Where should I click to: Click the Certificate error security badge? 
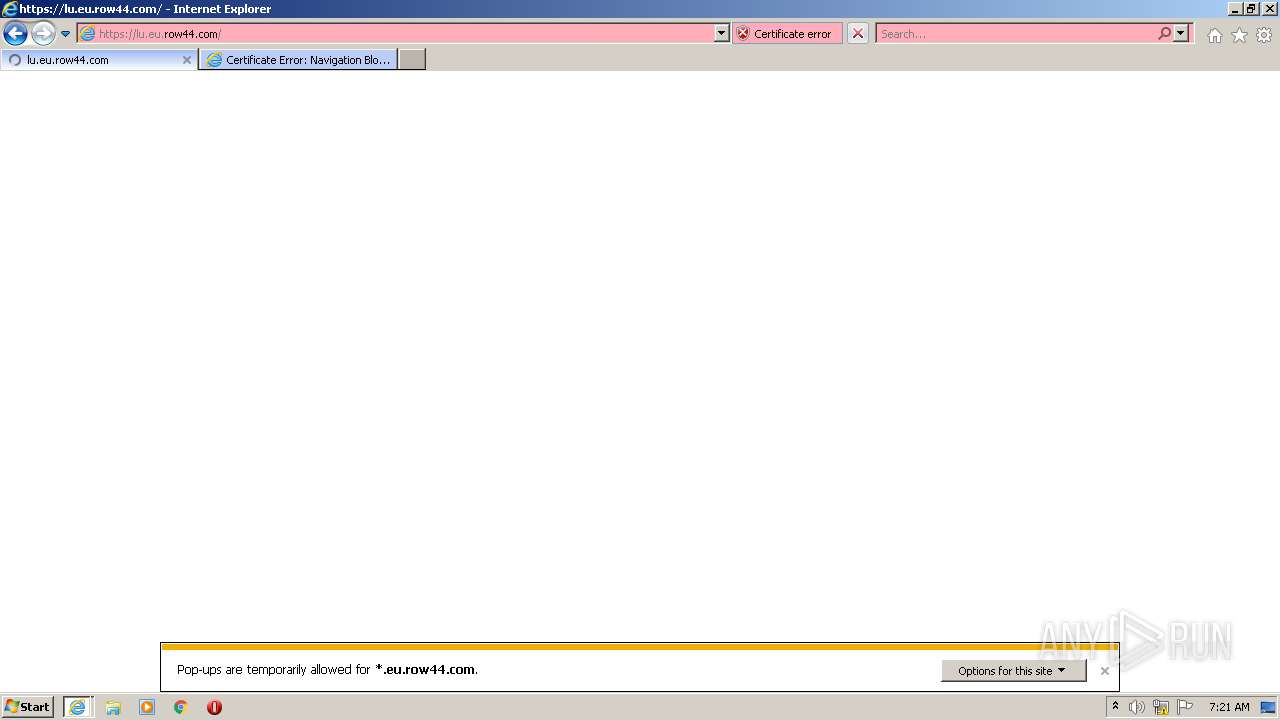[x=788, y=34]
